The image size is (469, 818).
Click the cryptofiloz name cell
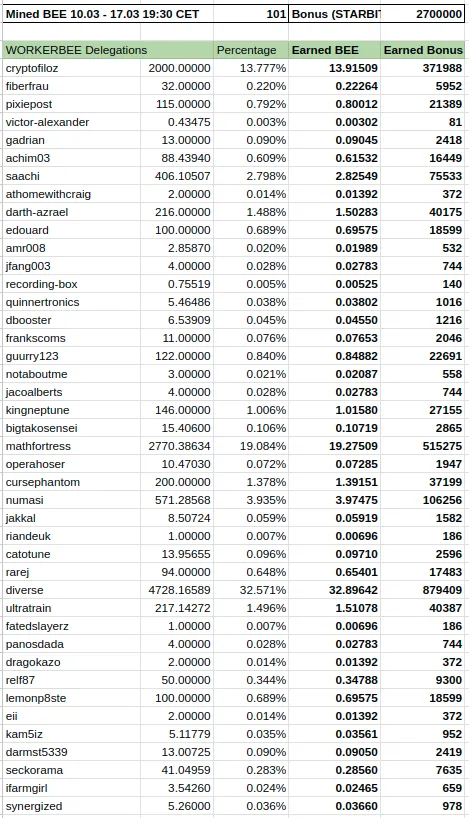71,68
